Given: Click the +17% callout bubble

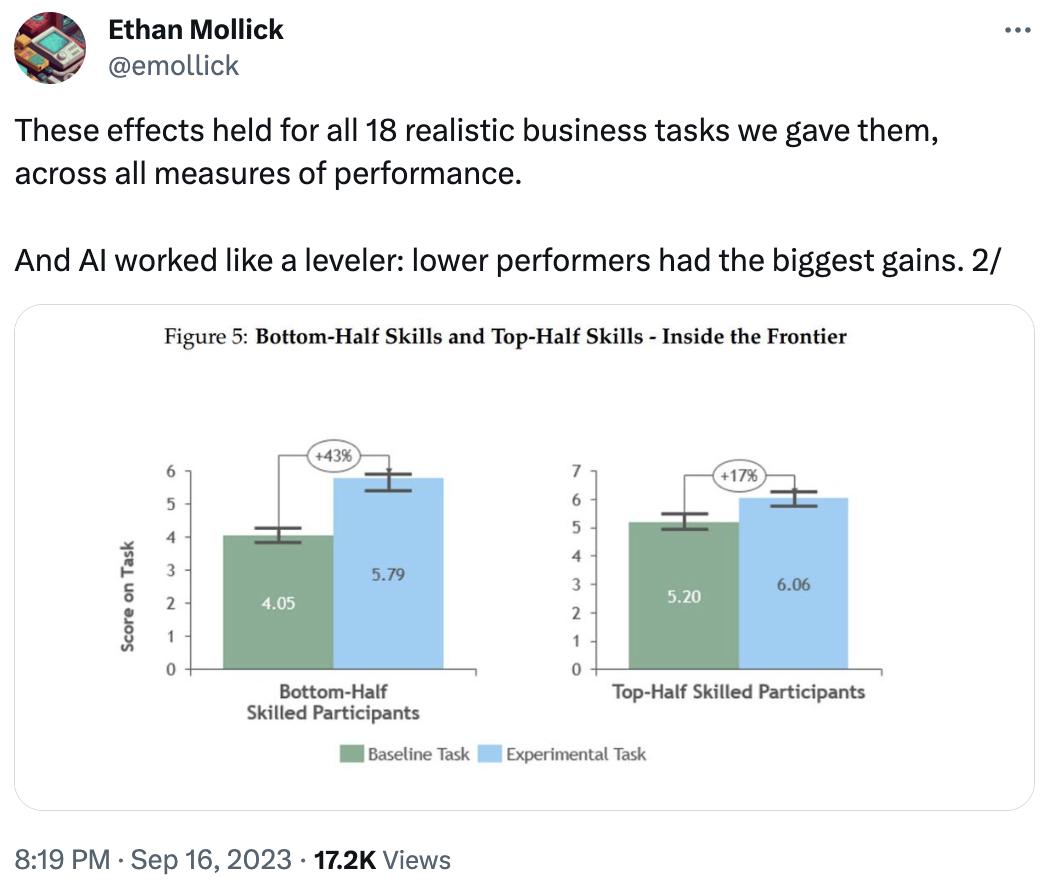Looking at the screenshot, I should [739, 476].
